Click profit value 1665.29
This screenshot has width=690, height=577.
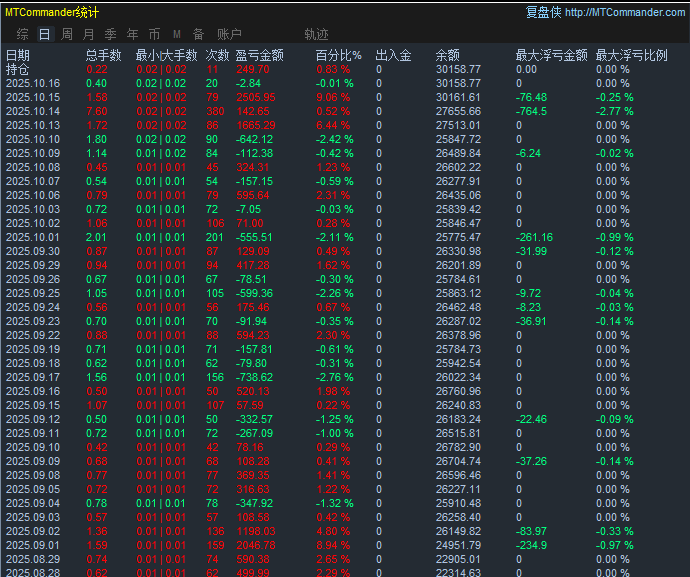tap(256, 125)
